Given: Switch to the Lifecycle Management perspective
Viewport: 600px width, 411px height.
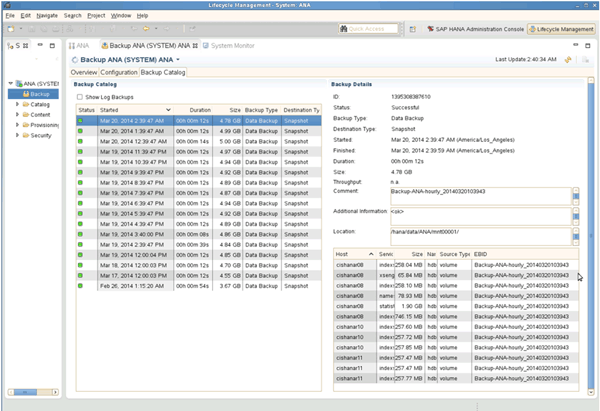Looking at the screenshot, I should (560, 29).
